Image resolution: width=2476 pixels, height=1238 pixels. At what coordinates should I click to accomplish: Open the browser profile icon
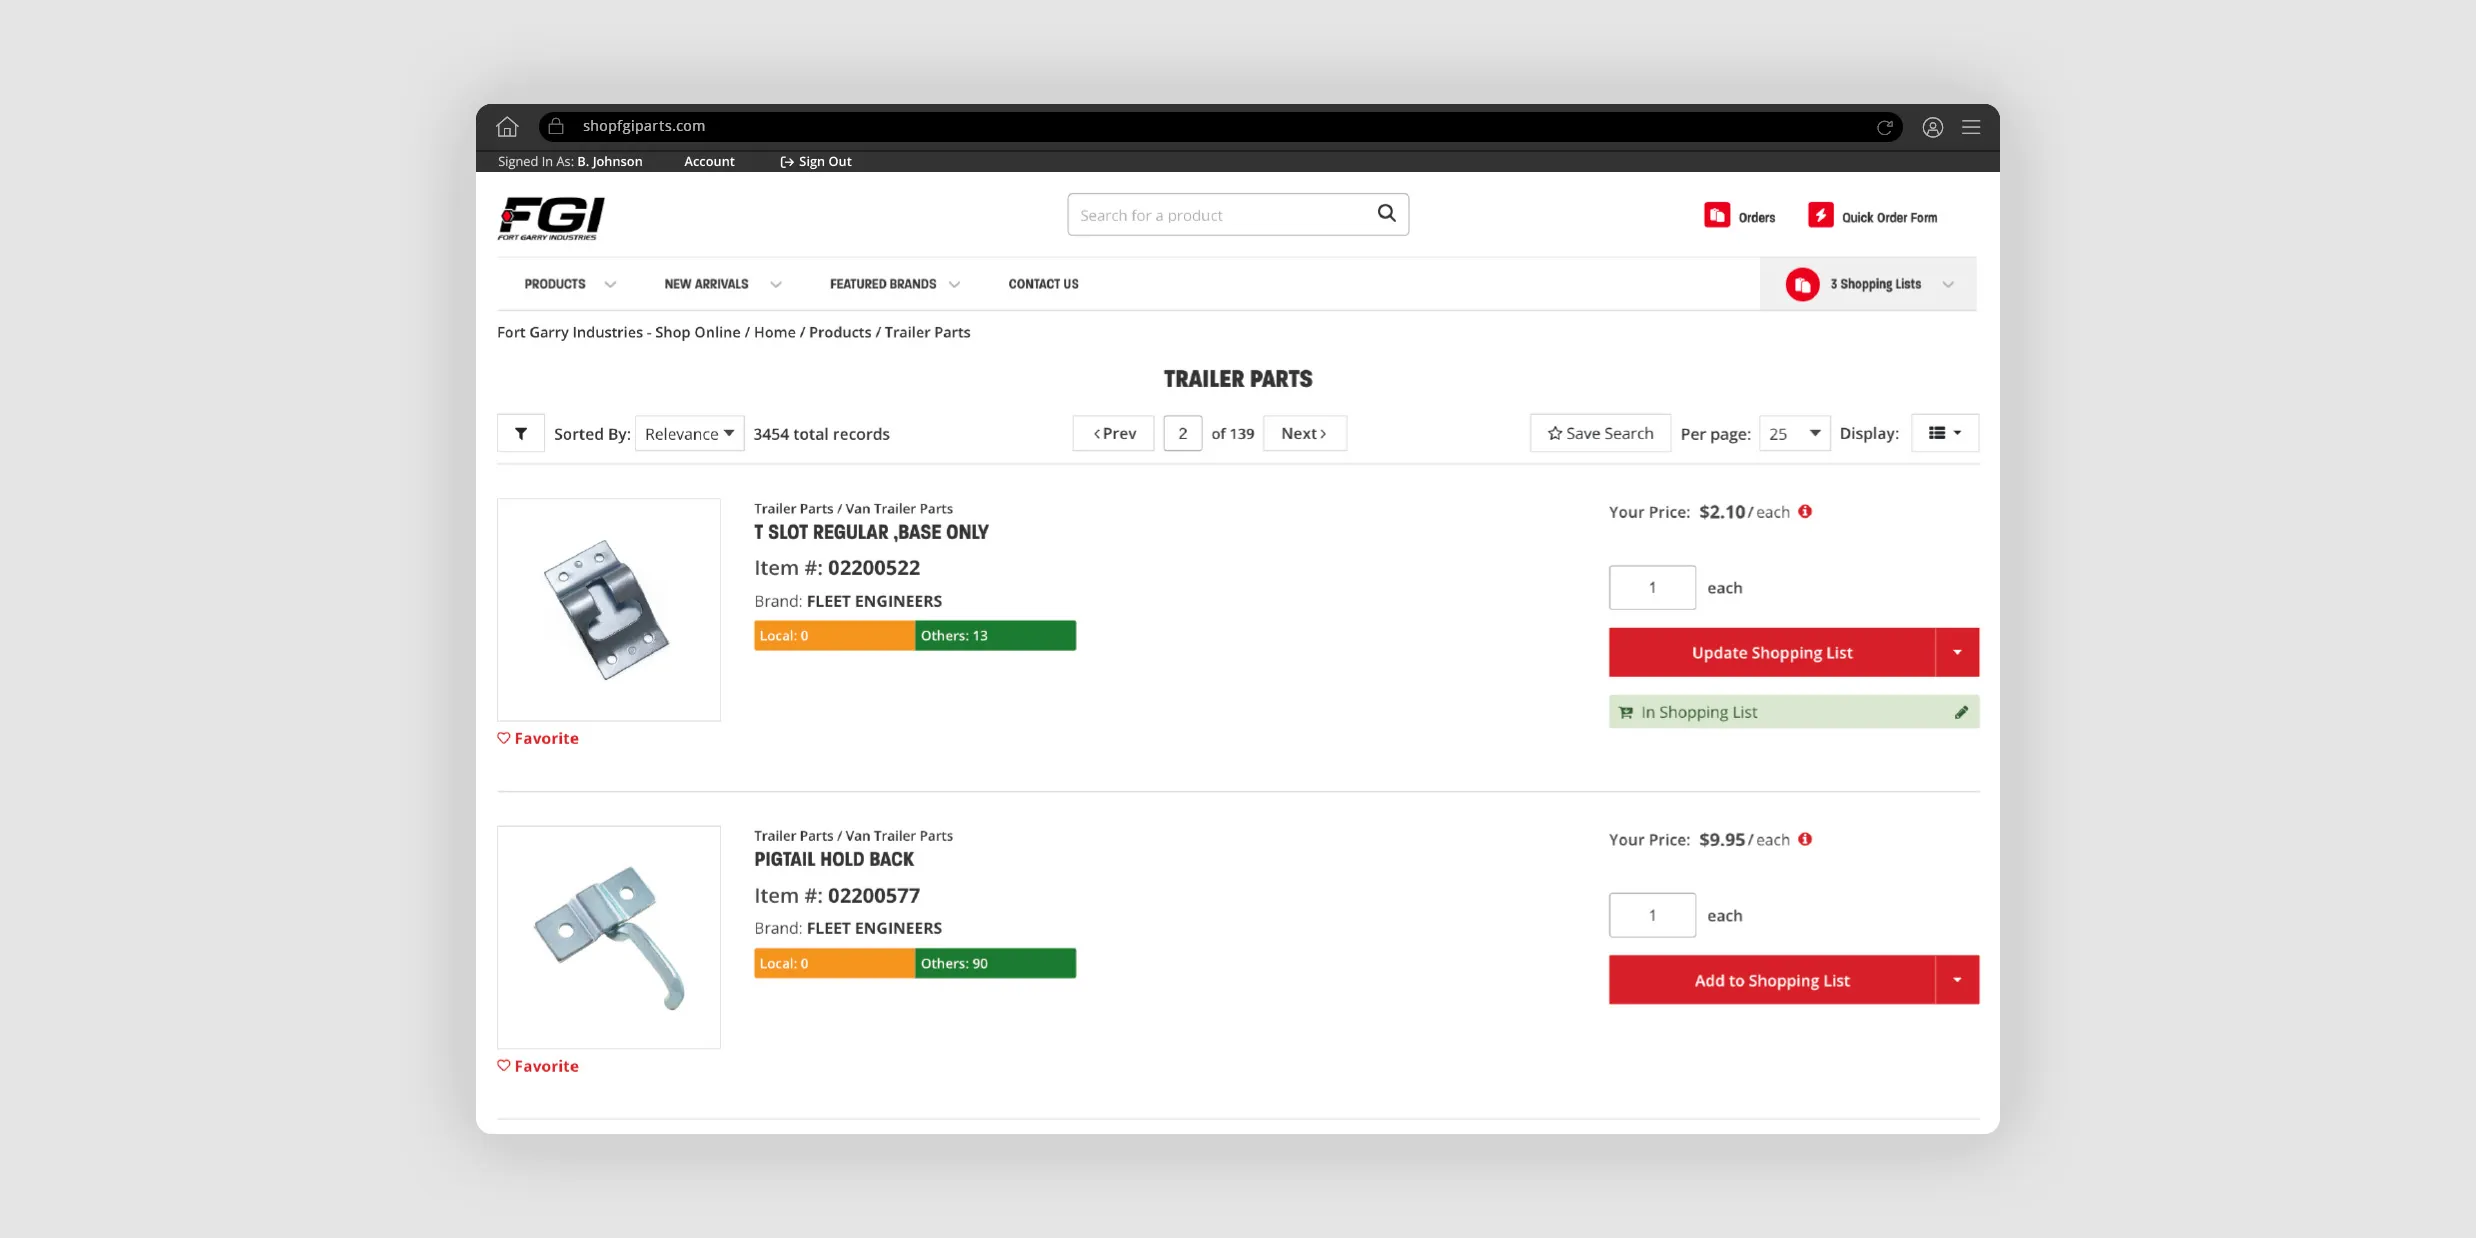point(1933,127)
